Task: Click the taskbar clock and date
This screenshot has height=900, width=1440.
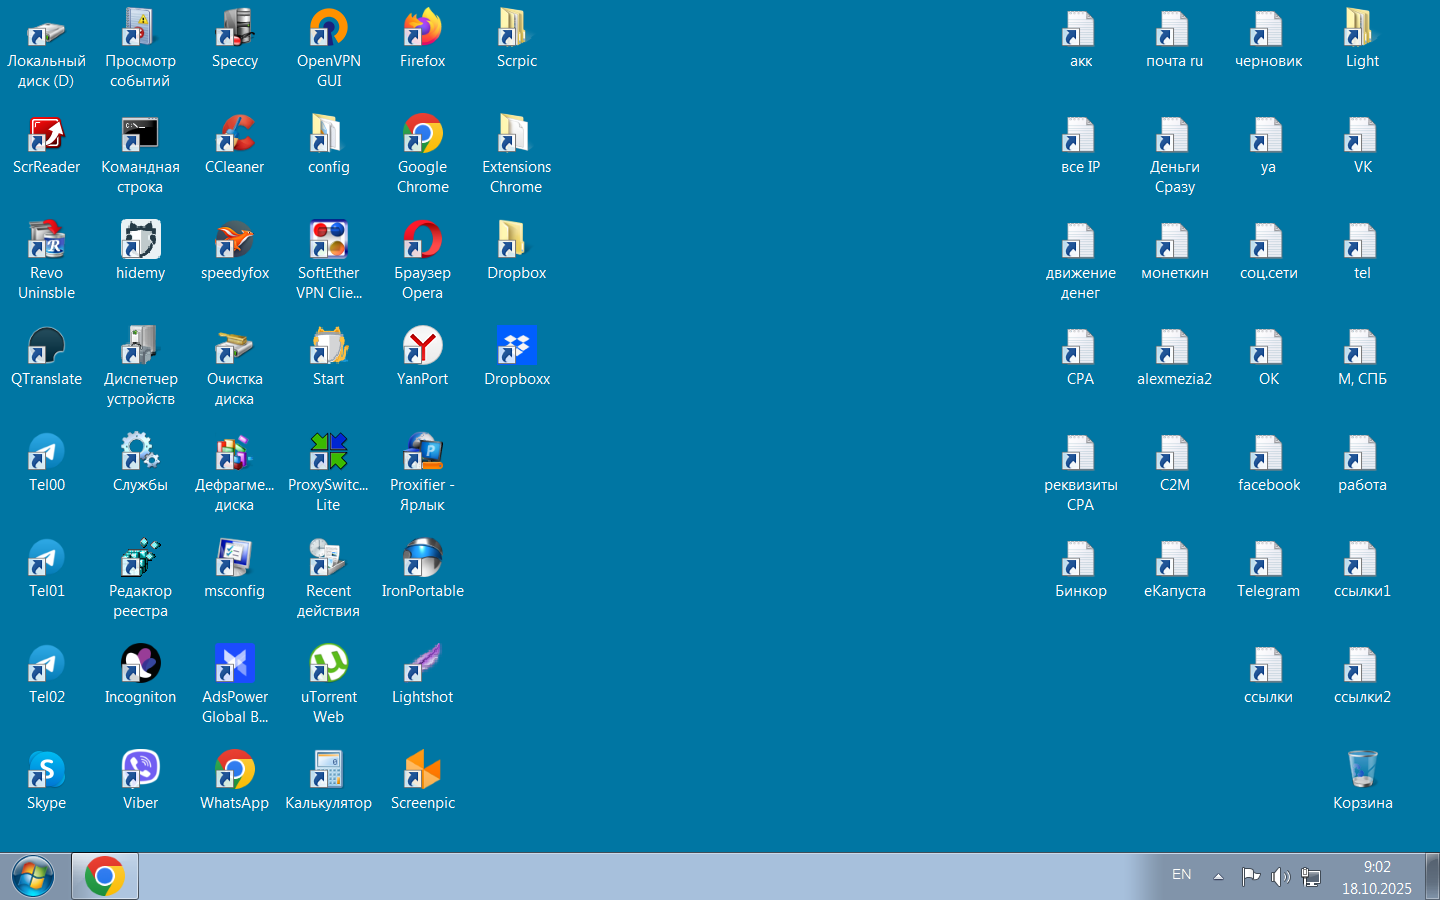Action: pyautogui.click(x=1377, y=877)
